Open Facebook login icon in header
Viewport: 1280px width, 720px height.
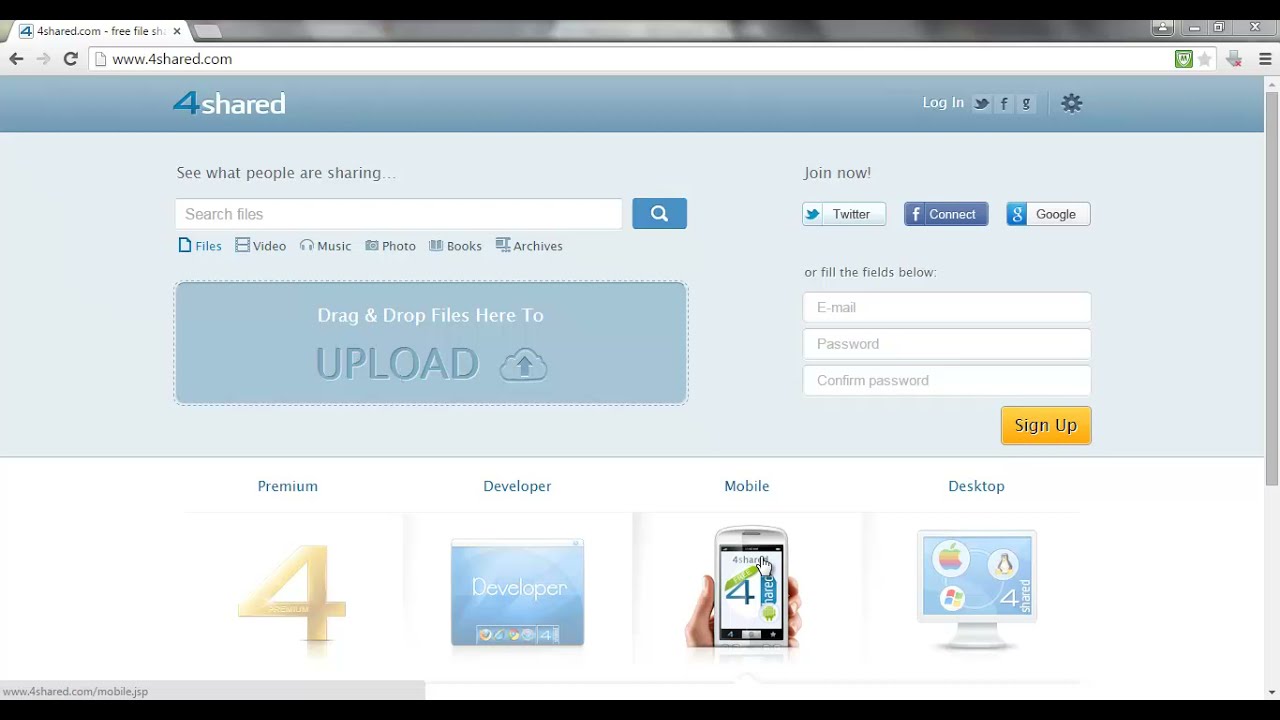pyautogui.click(x=1004, y=103)
